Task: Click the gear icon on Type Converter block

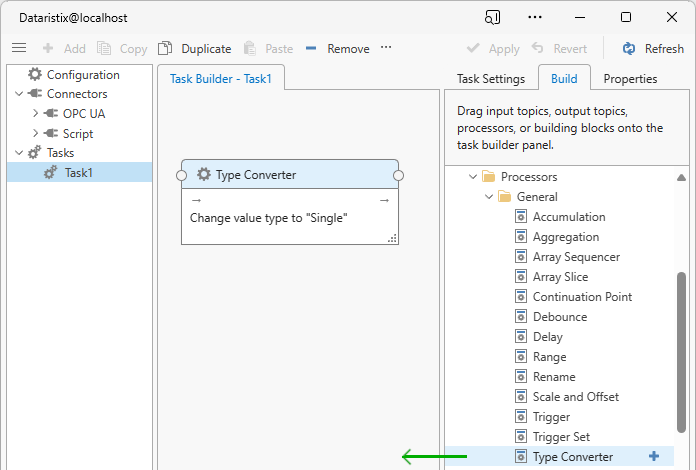Action: coord(204,174)
